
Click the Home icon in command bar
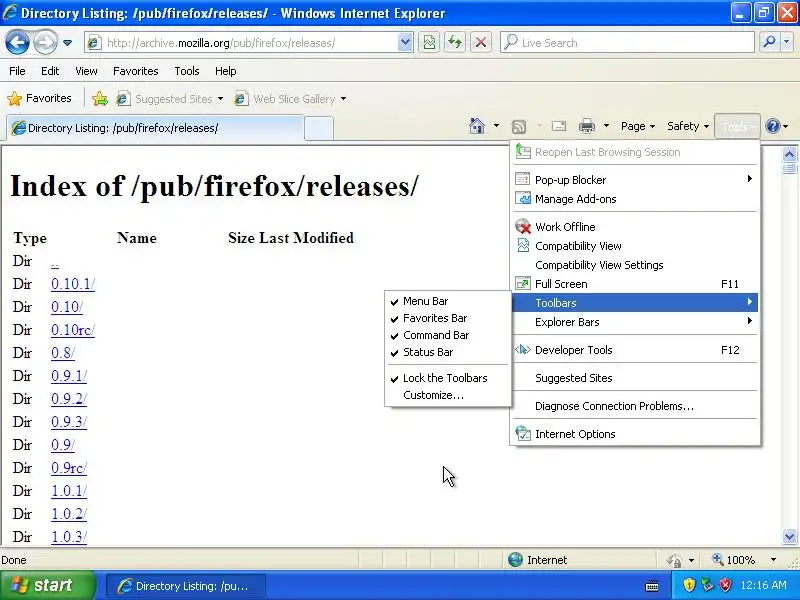point(477,126)
